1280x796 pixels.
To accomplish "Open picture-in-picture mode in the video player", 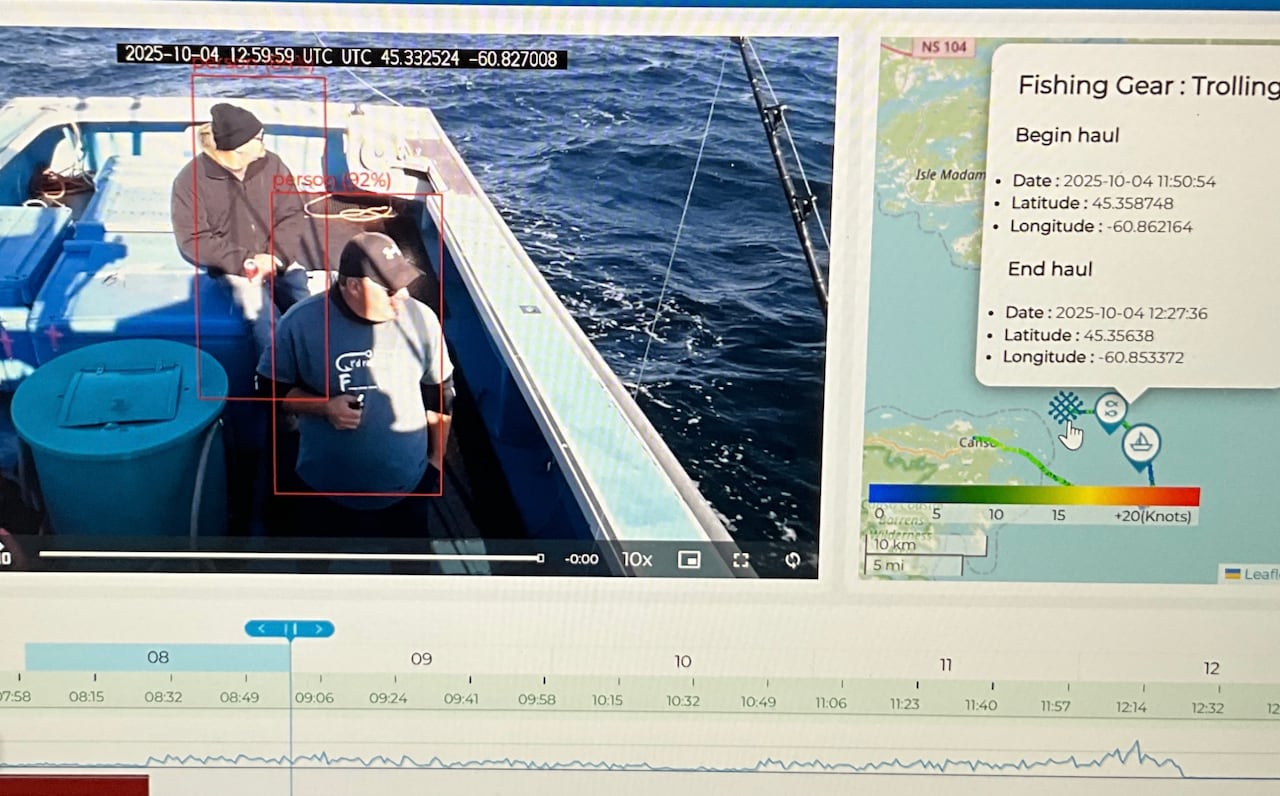I will click(688, 560).
